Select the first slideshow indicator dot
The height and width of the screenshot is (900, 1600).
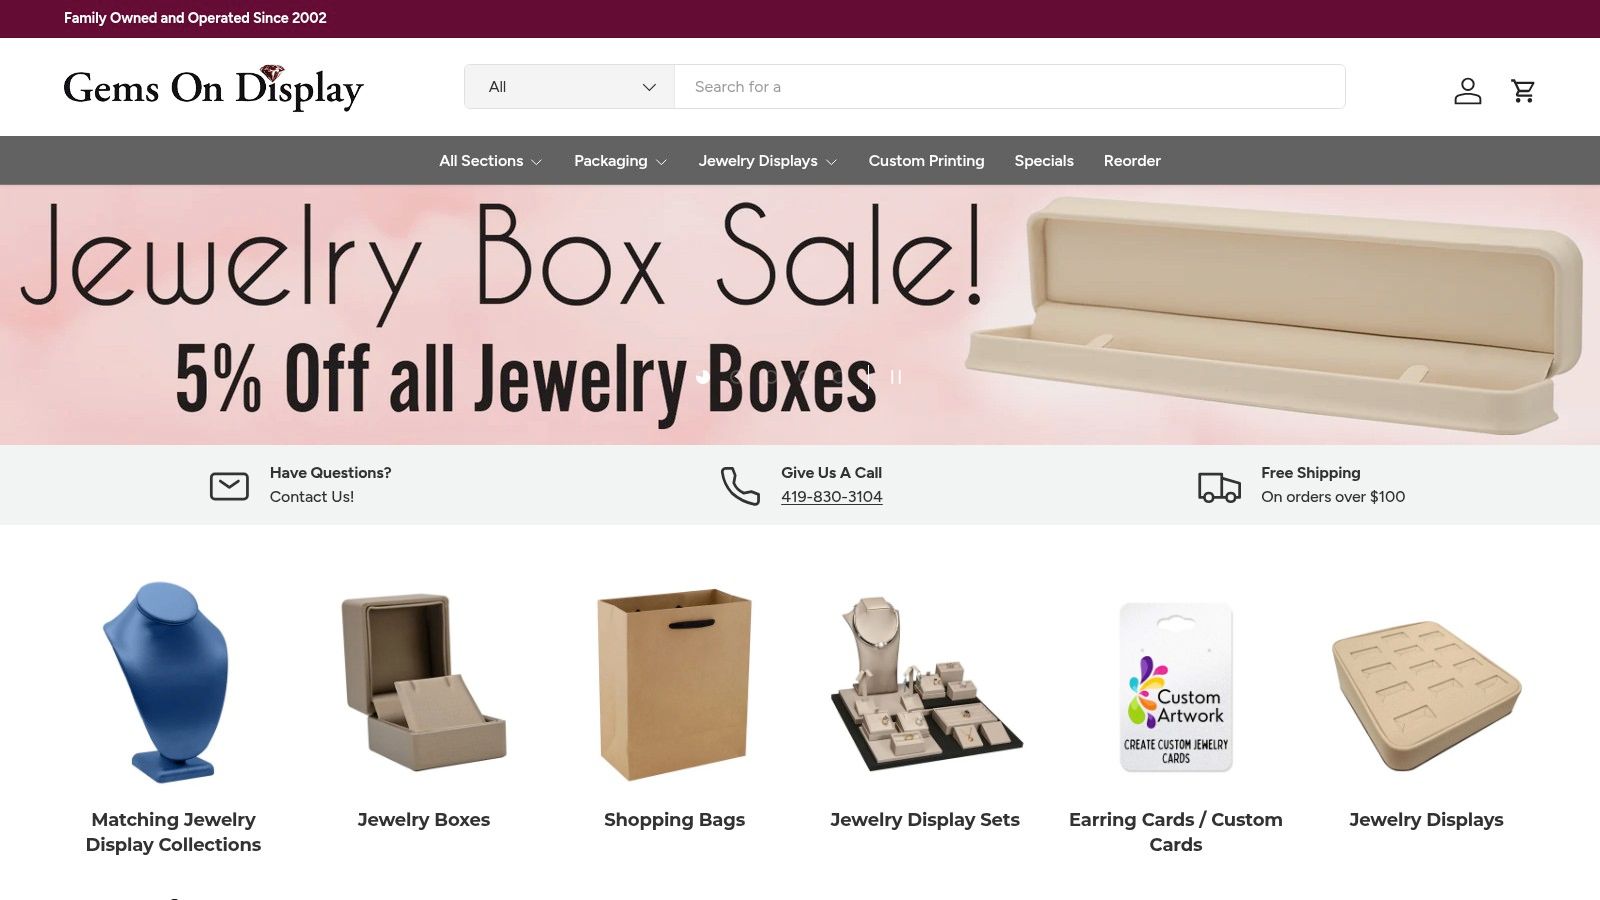pyautogui.click(x=703, y=377)
